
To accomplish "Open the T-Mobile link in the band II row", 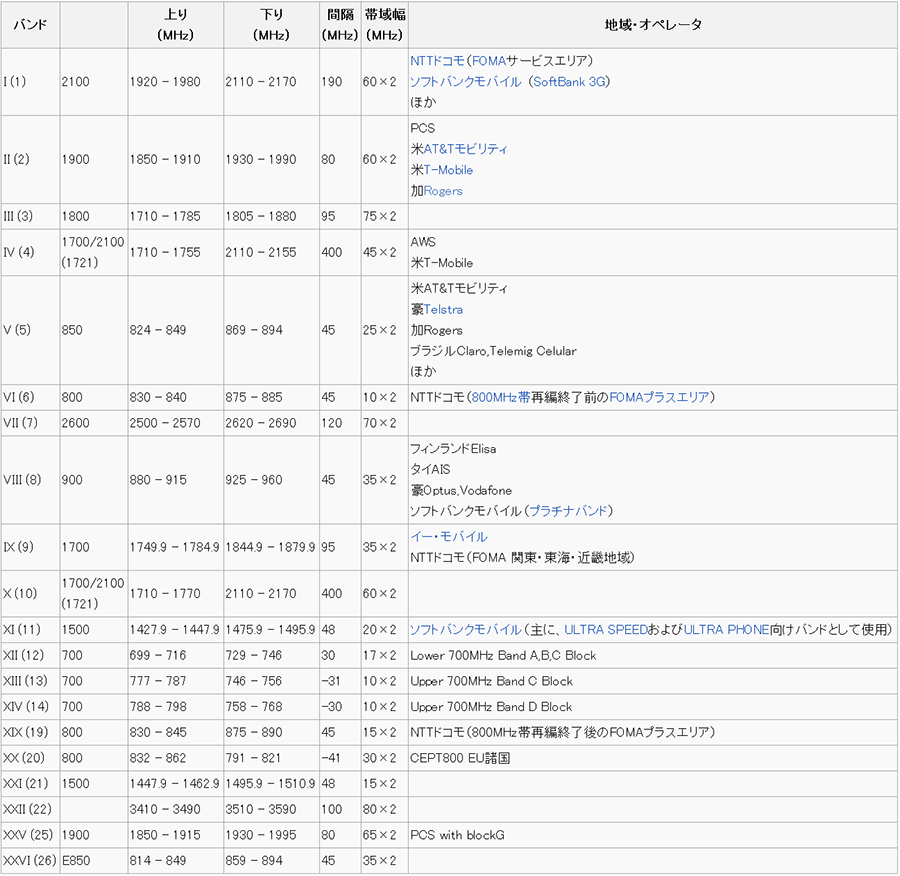I will [448, 170].
